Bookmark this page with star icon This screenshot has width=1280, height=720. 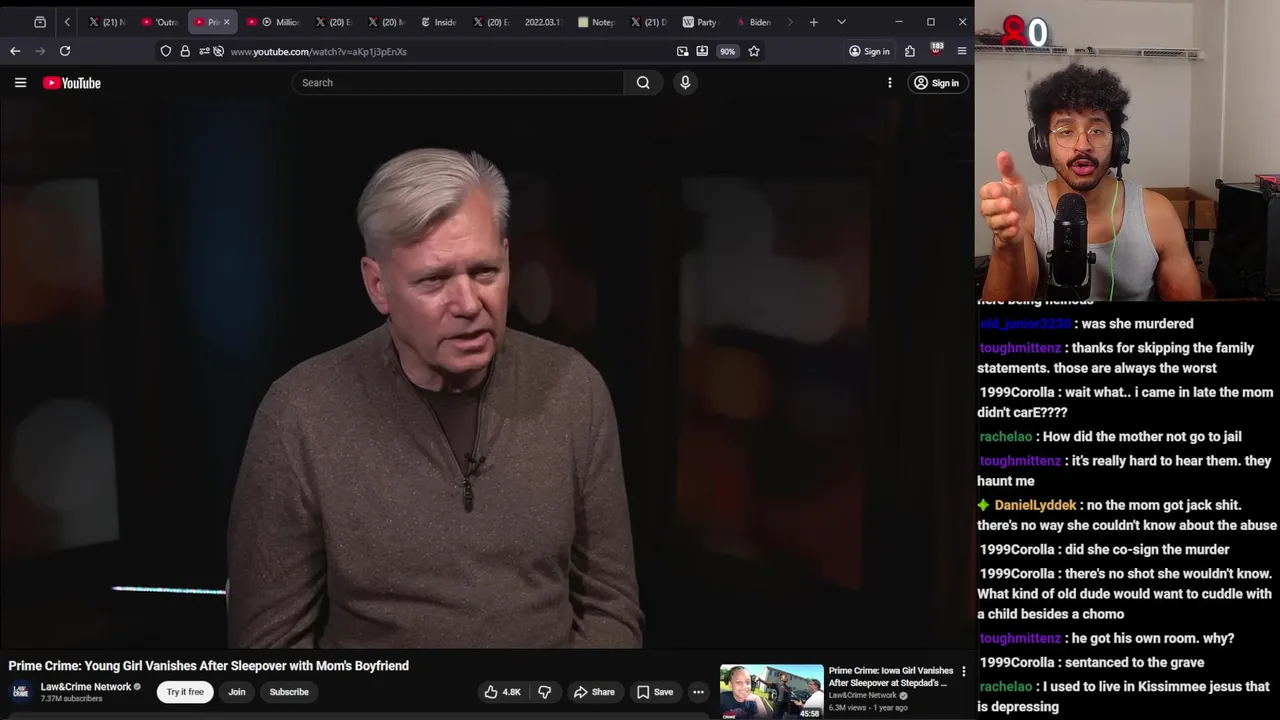(x=754, y=51)
